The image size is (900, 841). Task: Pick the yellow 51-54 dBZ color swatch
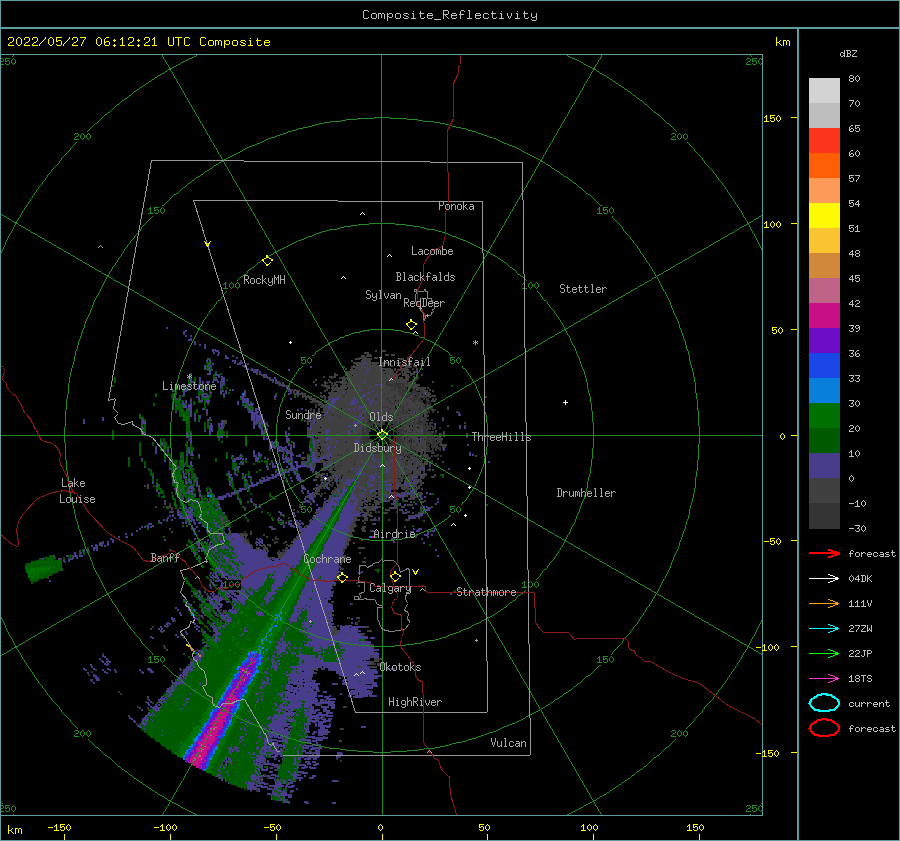coord(824,215)
